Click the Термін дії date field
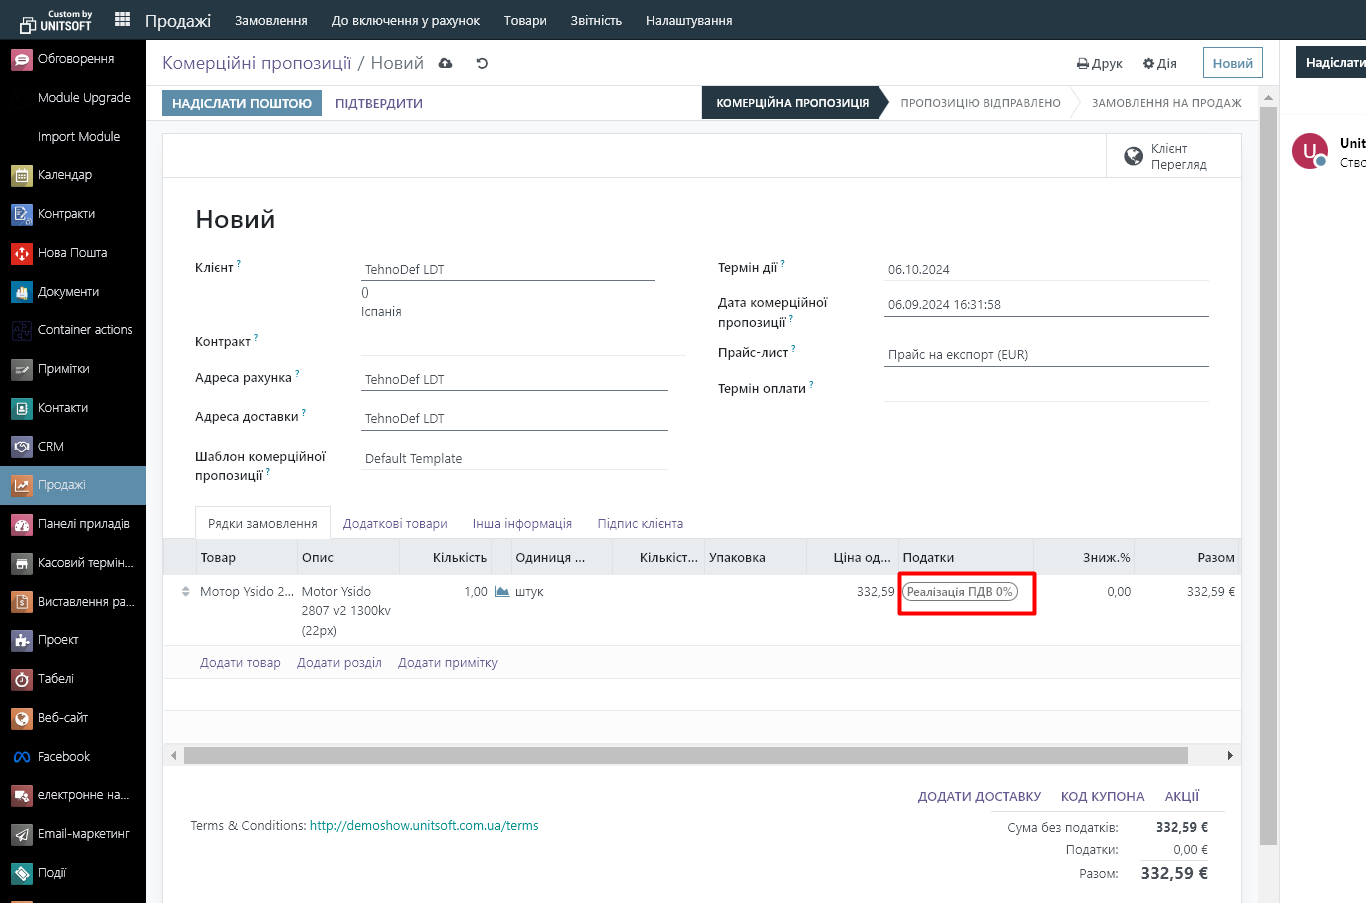This screenshot has width=1366, height=903. pos(1045,269)
